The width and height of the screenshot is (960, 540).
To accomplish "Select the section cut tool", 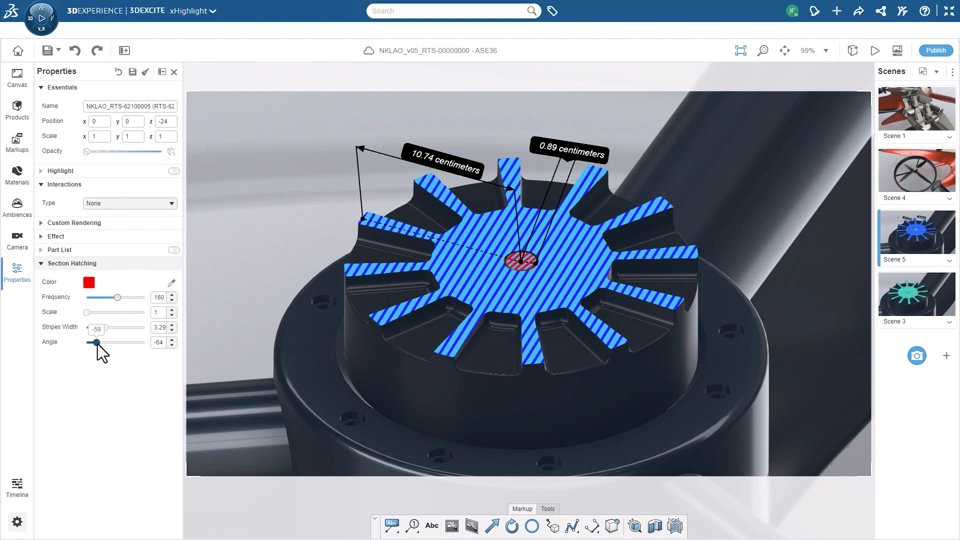I will click(x=654, y=525).
